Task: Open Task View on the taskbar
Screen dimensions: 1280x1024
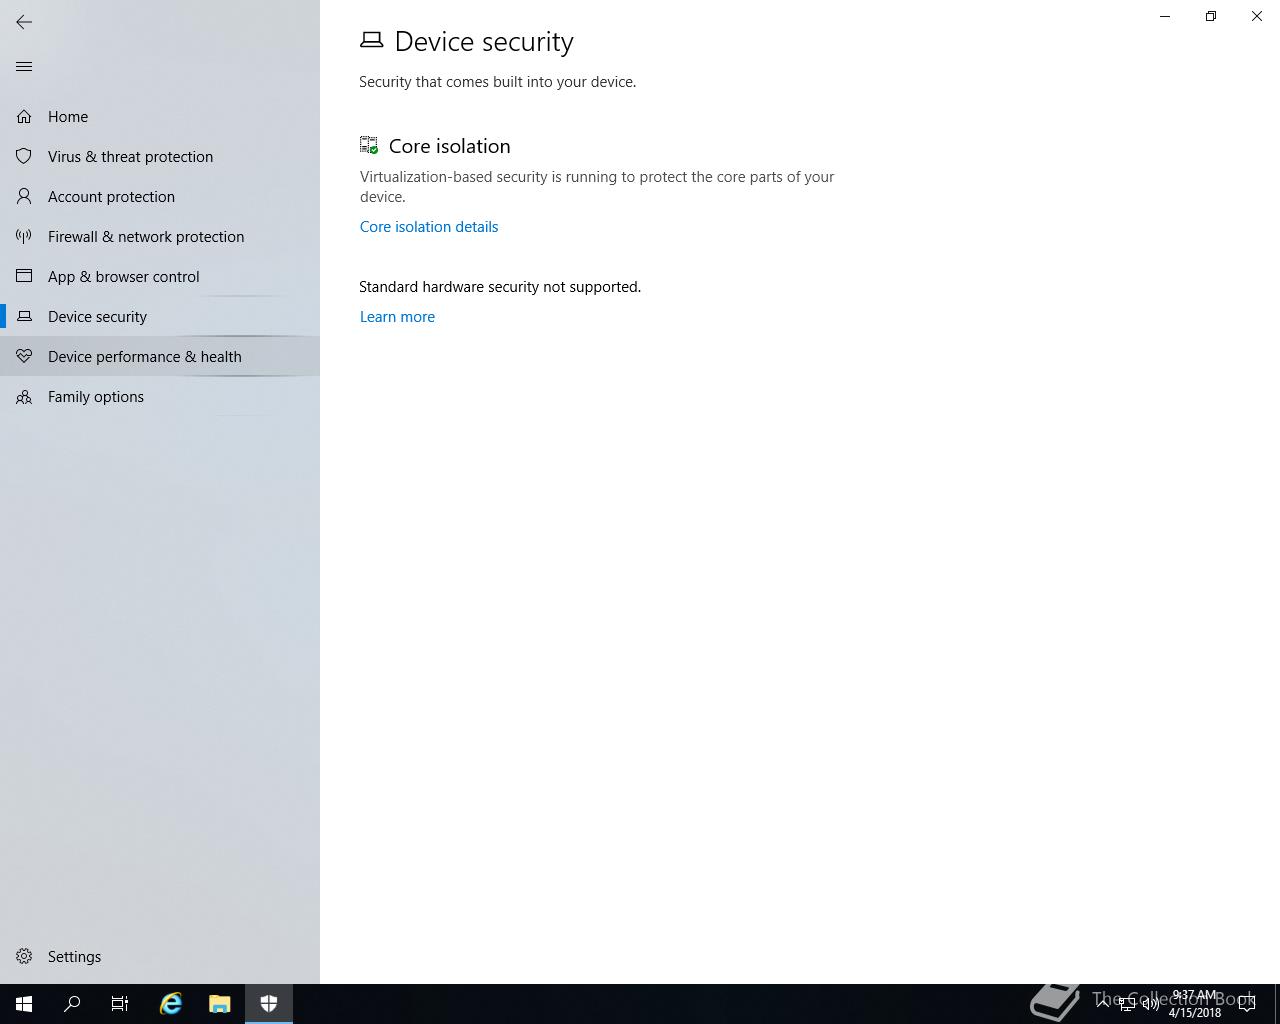Action: point(120,1004)
